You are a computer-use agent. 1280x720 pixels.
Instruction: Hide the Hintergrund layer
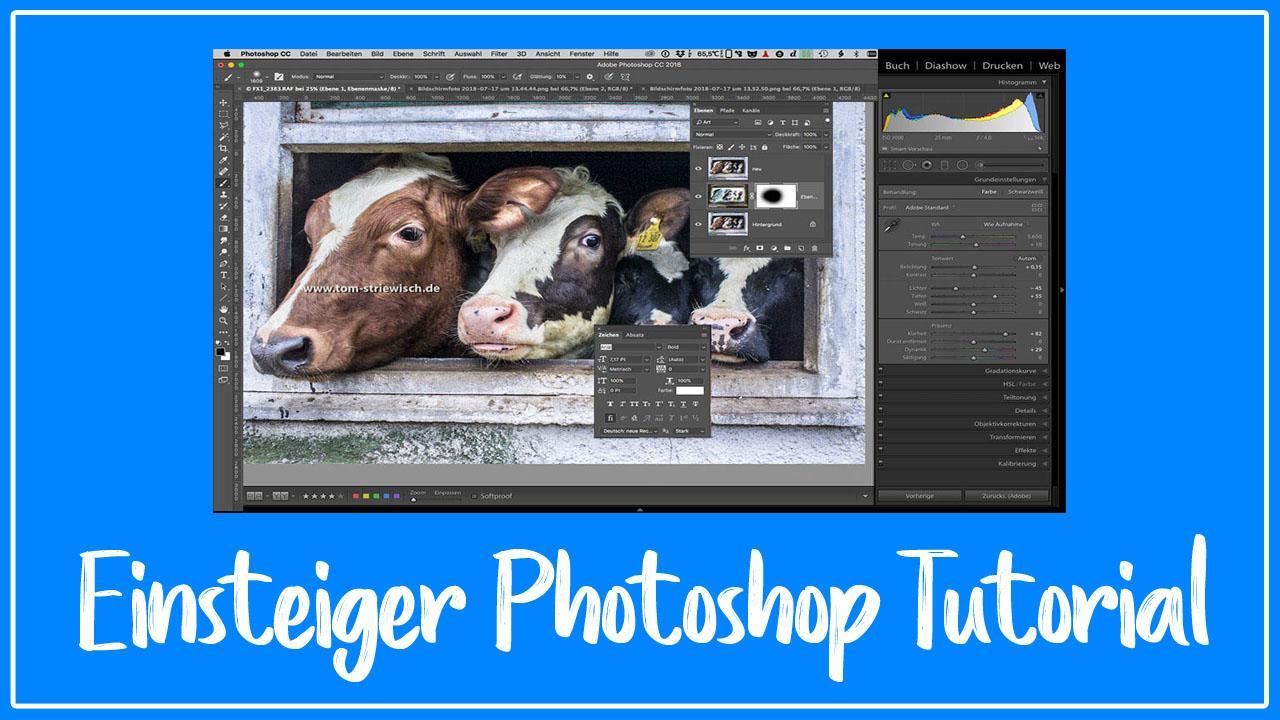pyautogui.click(x=698, y=224)
